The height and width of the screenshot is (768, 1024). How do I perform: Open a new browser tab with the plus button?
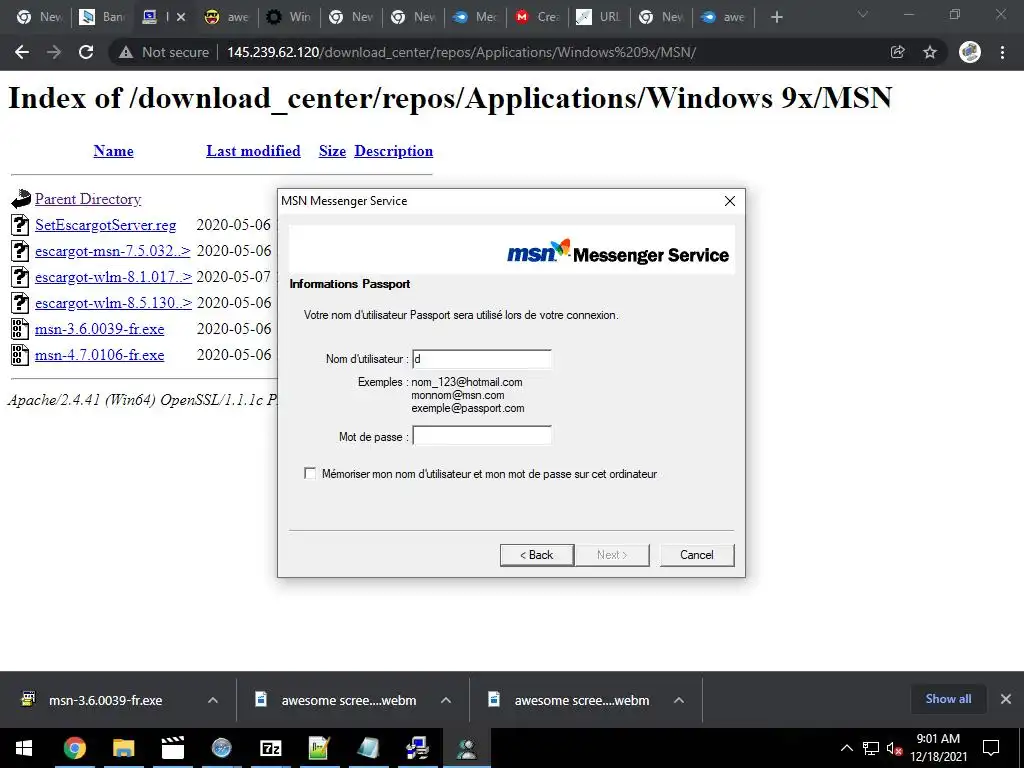[776, 18]
